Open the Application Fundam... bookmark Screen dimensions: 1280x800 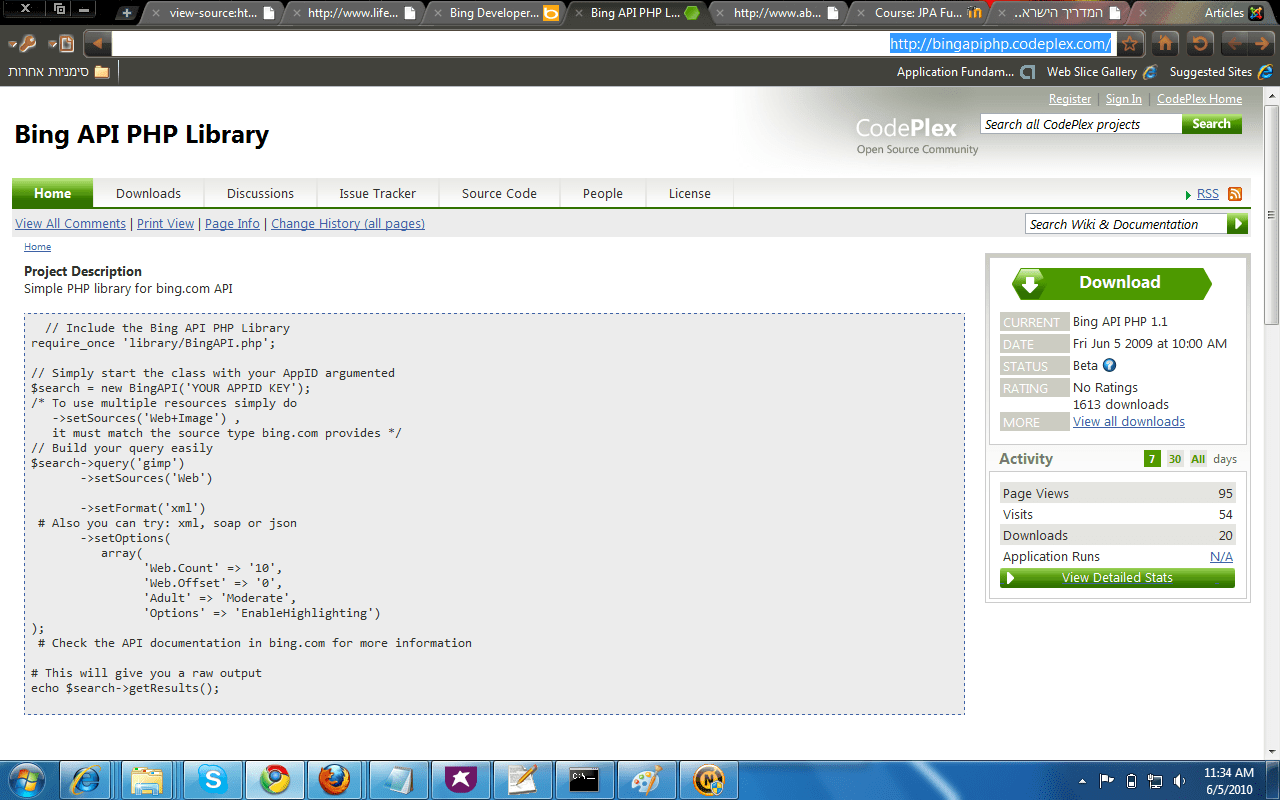click(964, 72)
